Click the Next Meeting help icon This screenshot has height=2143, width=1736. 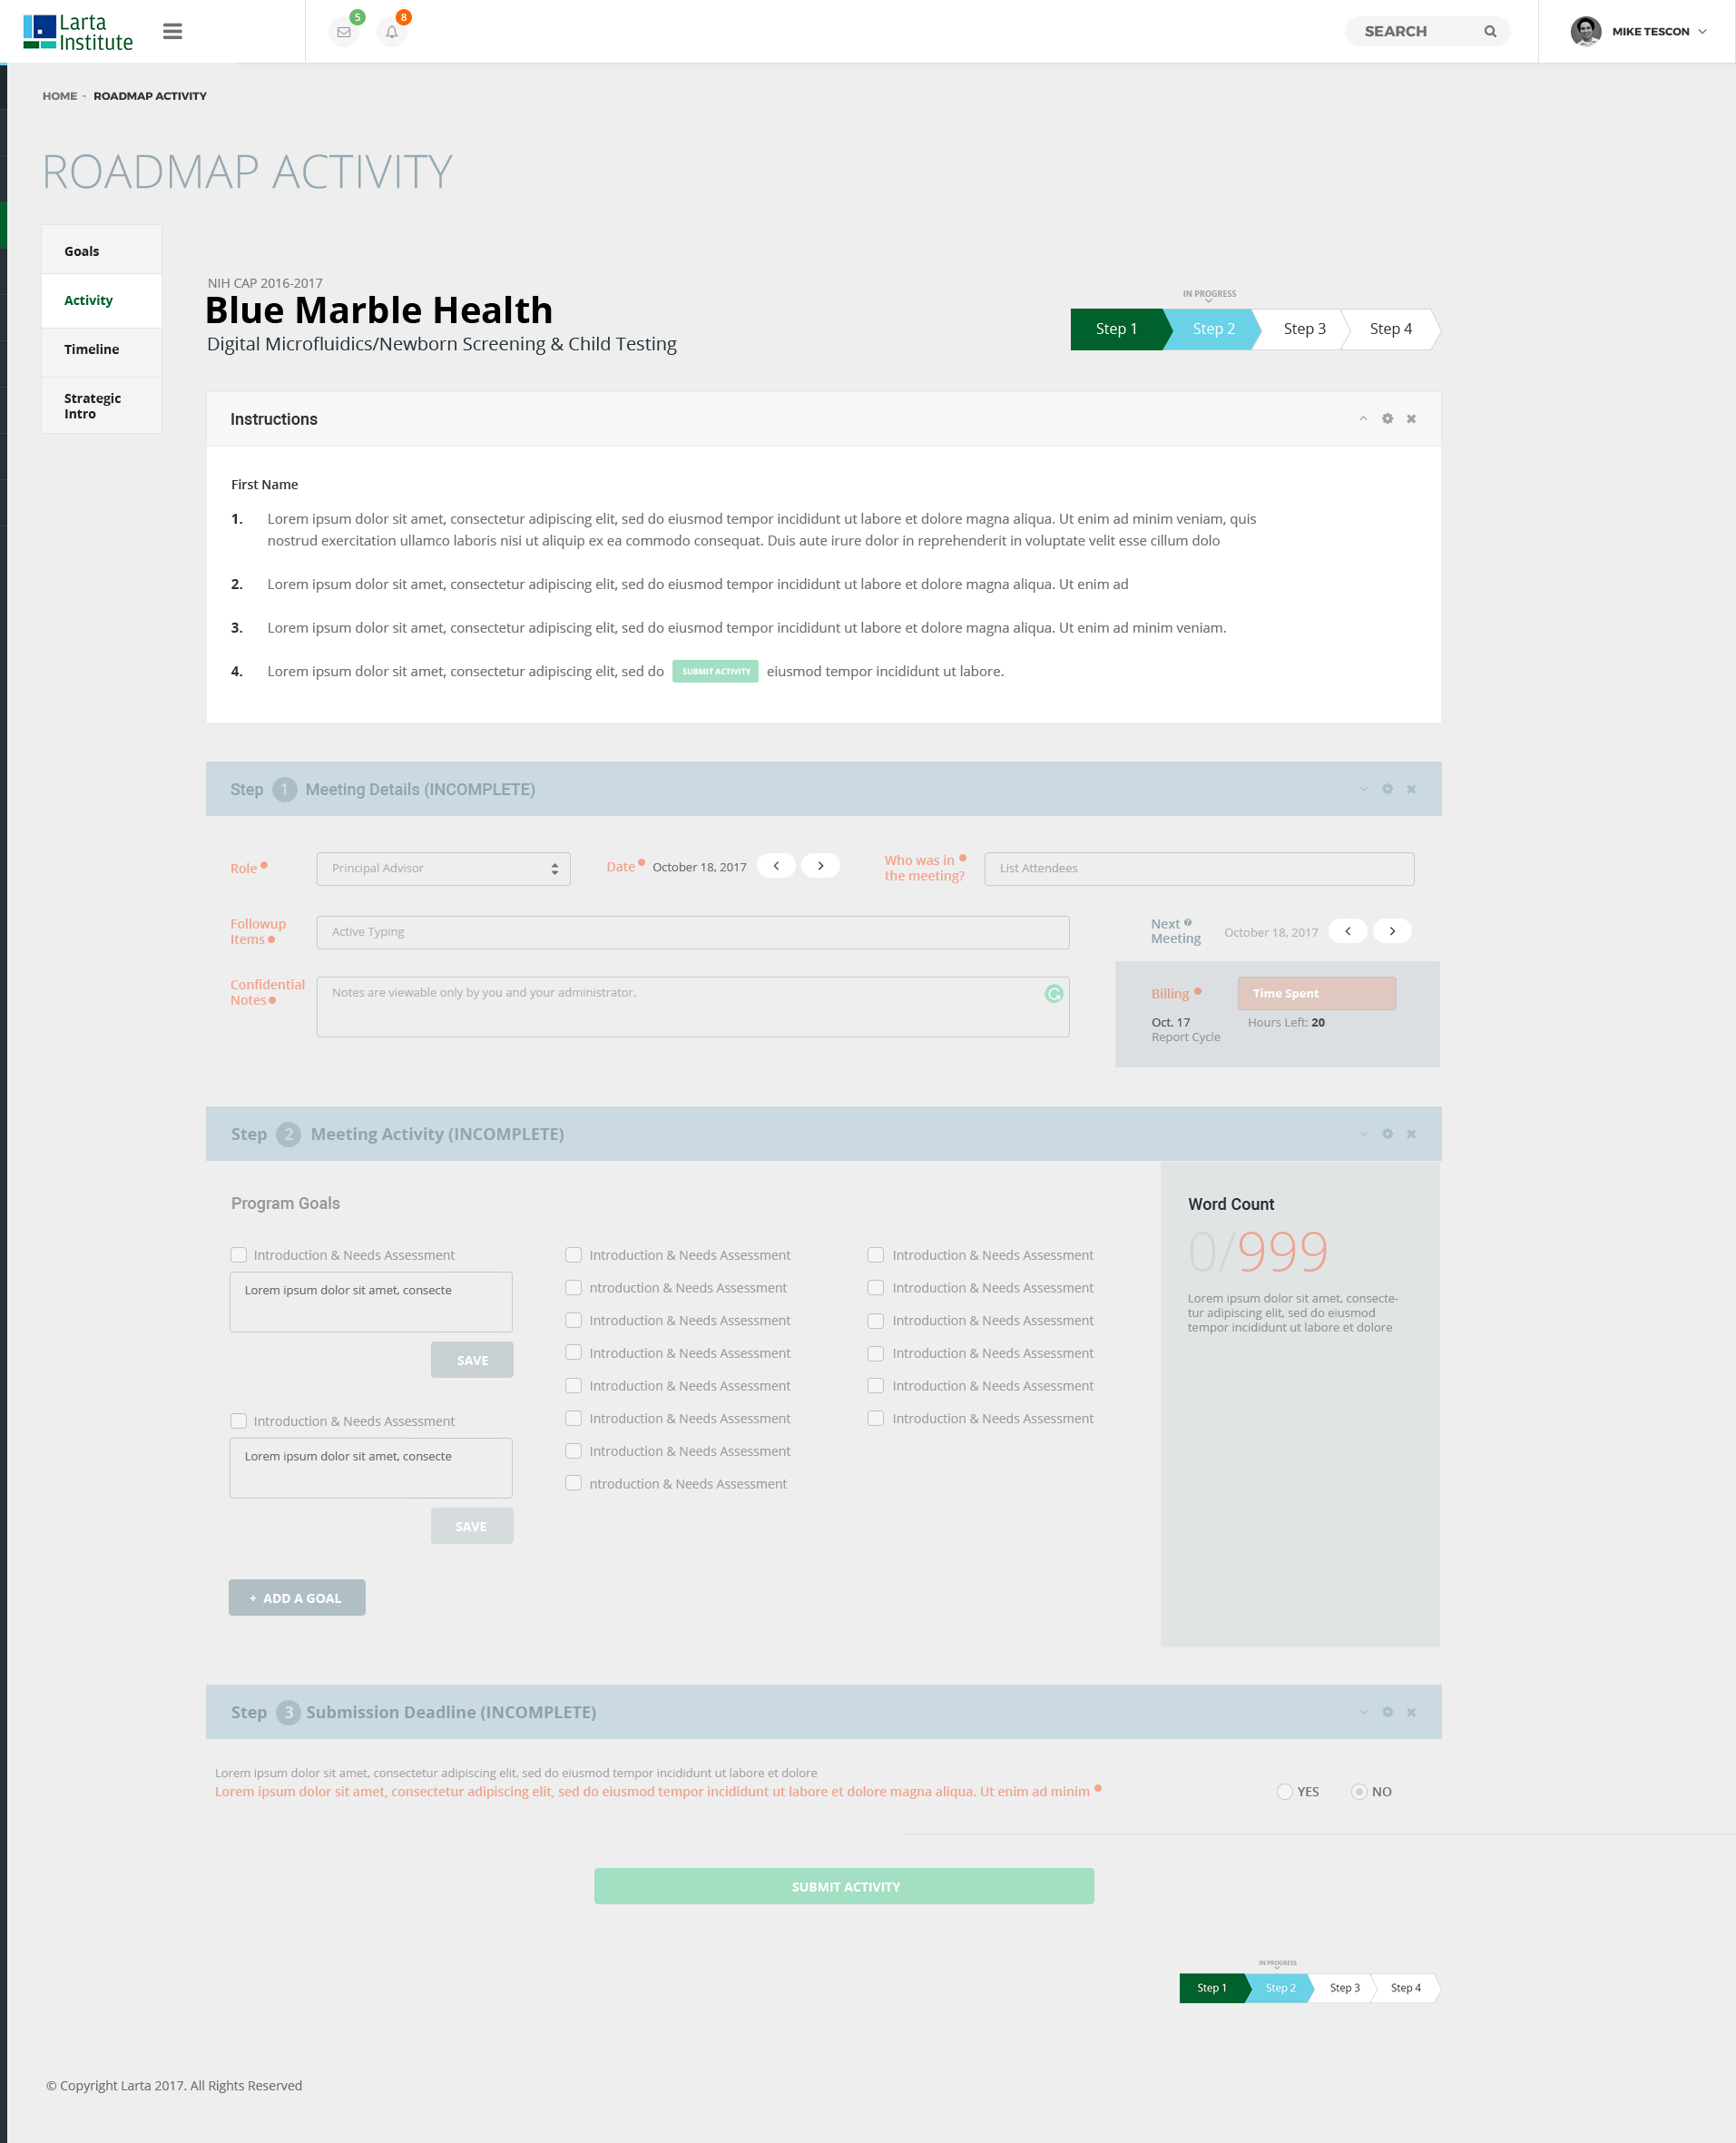(1188, 922)
